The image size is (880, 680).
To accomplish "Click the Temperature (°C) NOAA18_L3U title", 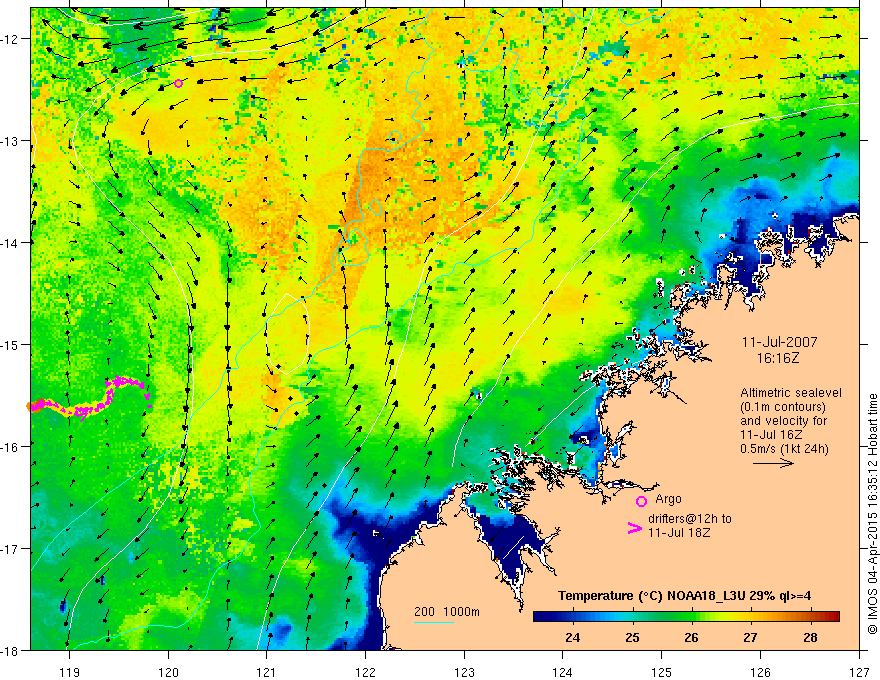I will point(684,596).
